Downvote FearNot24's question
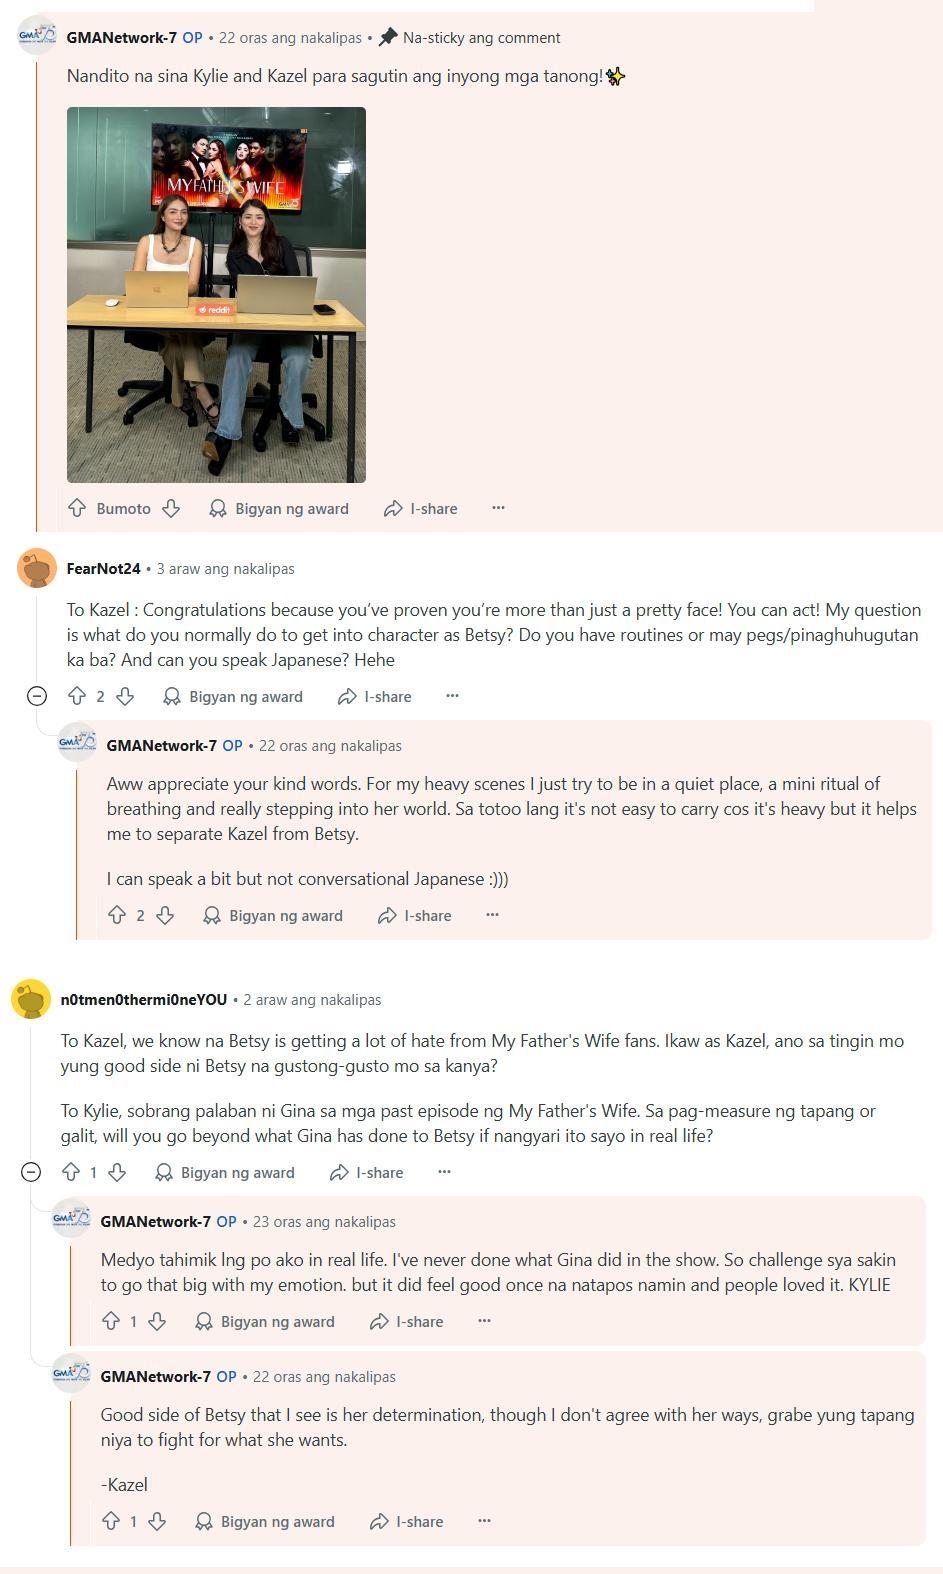 [x=125, y=696]
